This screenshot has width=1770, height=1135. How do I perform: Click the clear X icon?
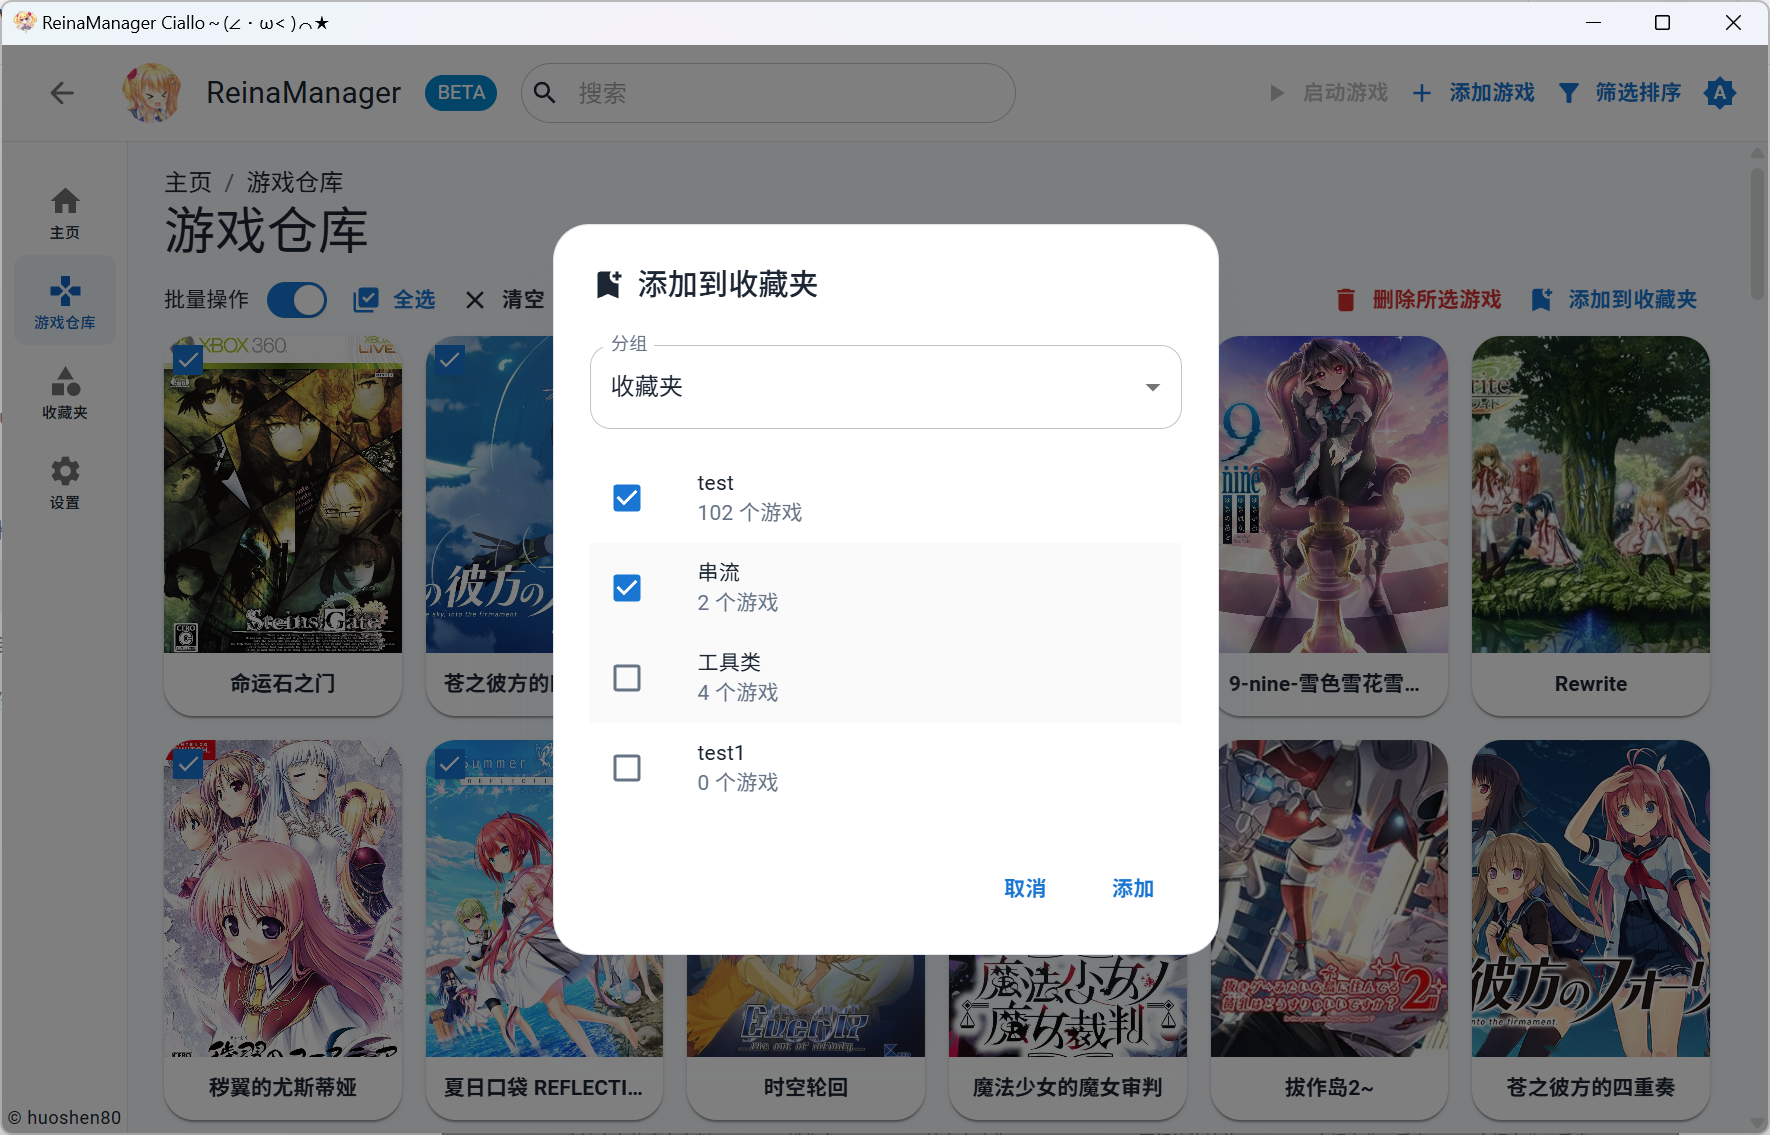click(475, 300)
